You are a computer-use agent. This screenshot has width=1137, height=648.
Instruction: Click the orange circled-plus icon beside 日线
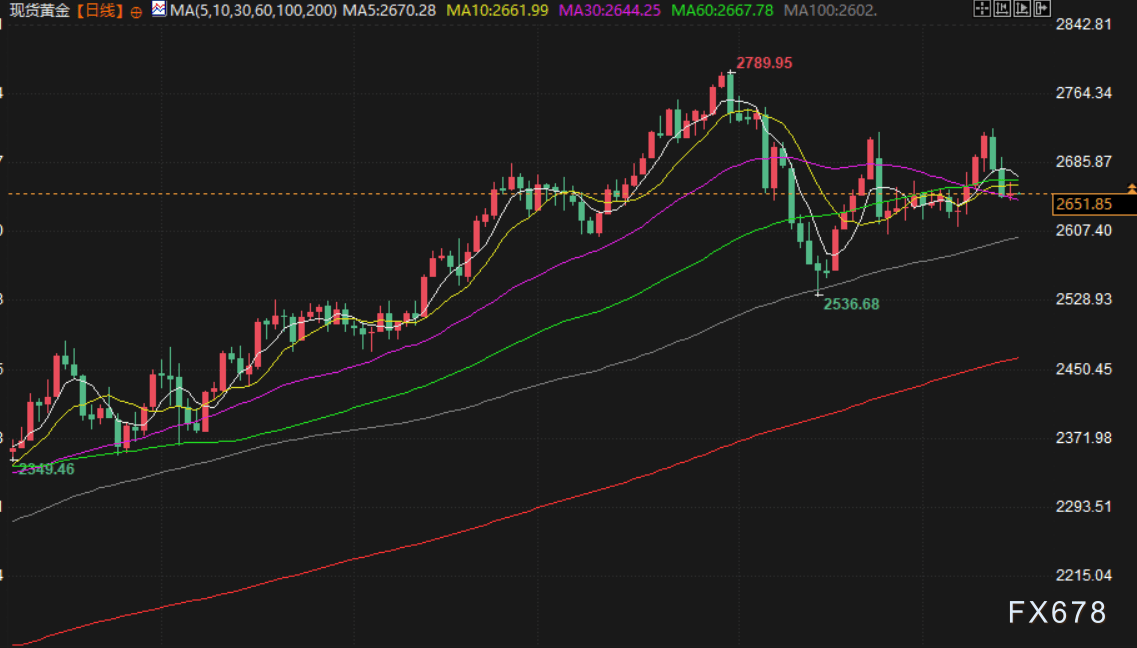(136, 12)
